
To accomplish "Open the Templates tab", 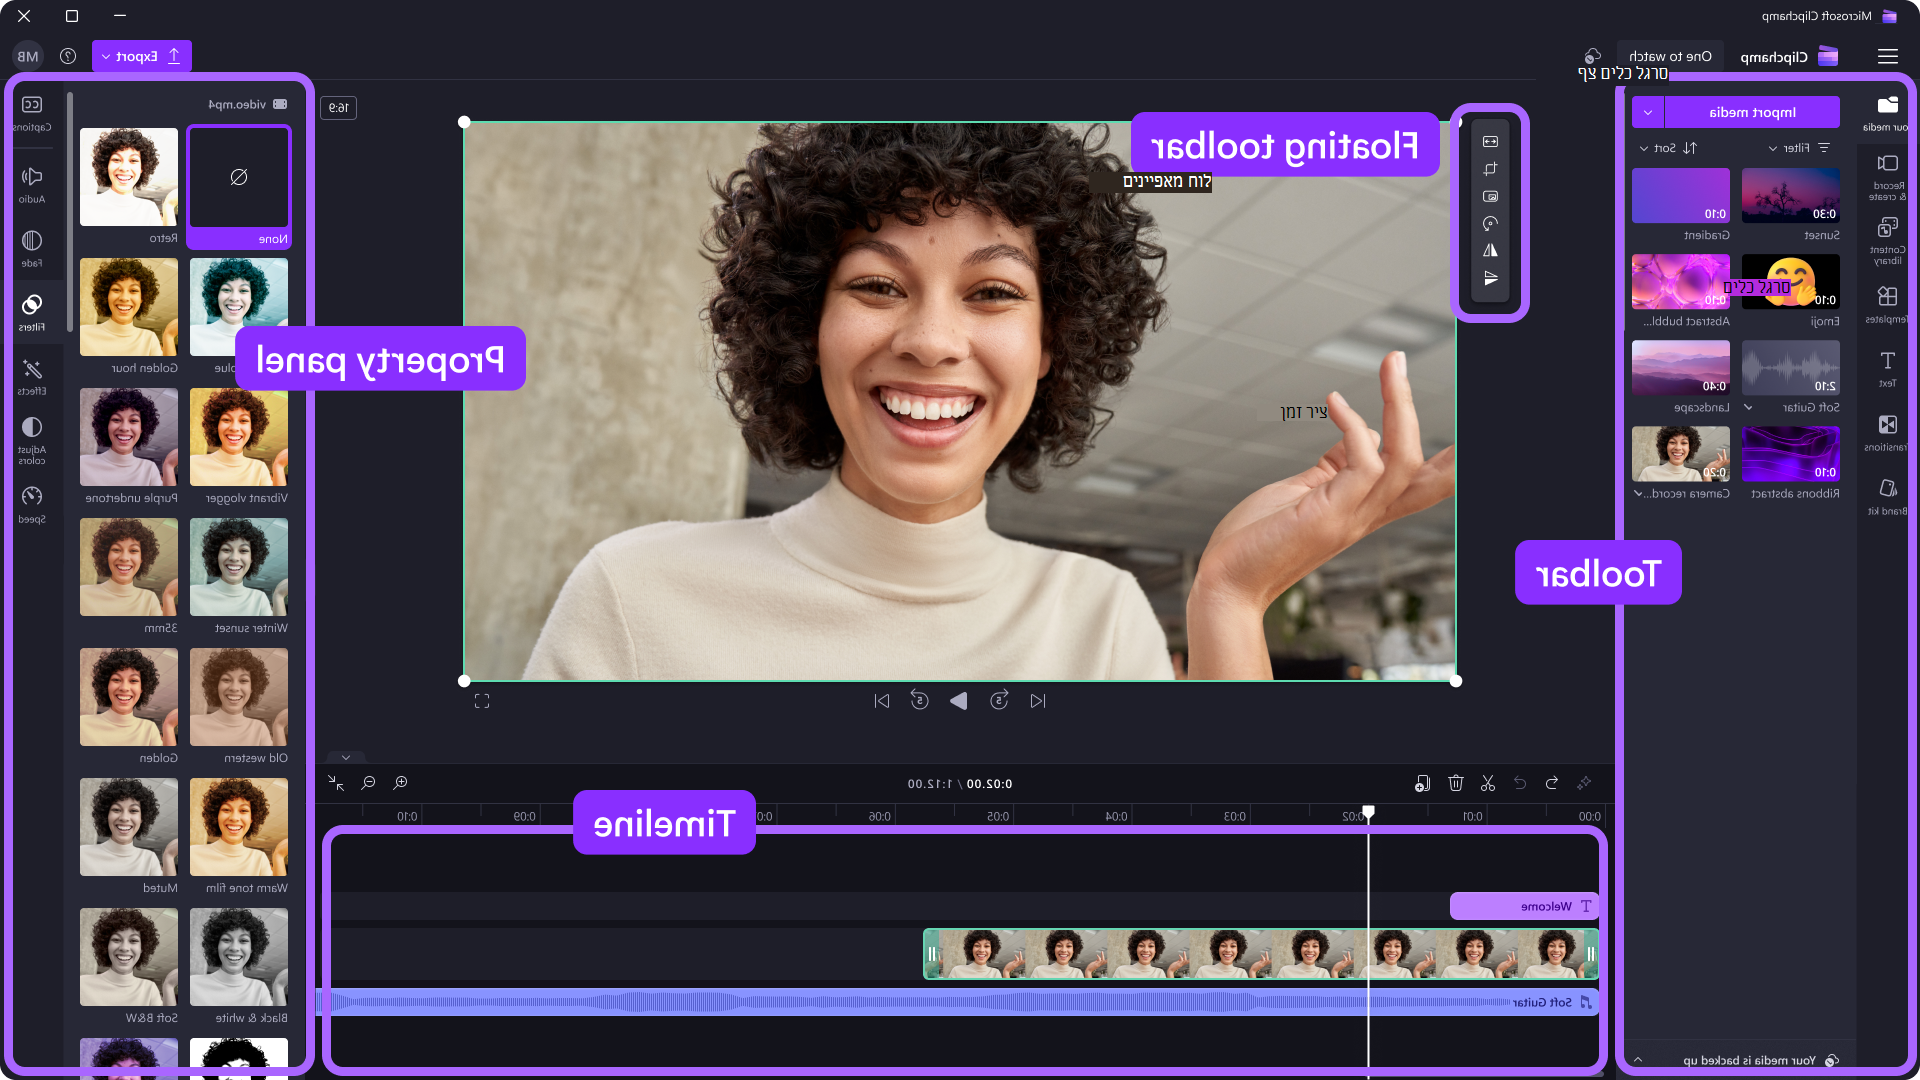I will 1887,304.
